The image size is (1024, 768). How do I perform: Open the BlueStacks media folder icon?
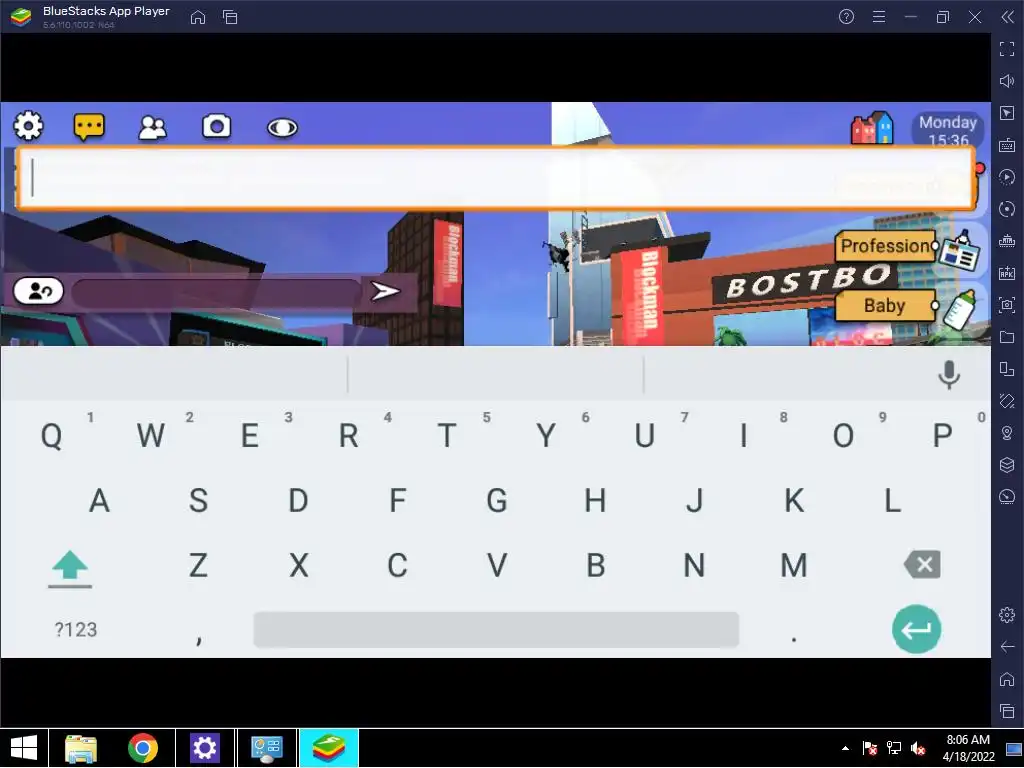tap(1007, 337)
